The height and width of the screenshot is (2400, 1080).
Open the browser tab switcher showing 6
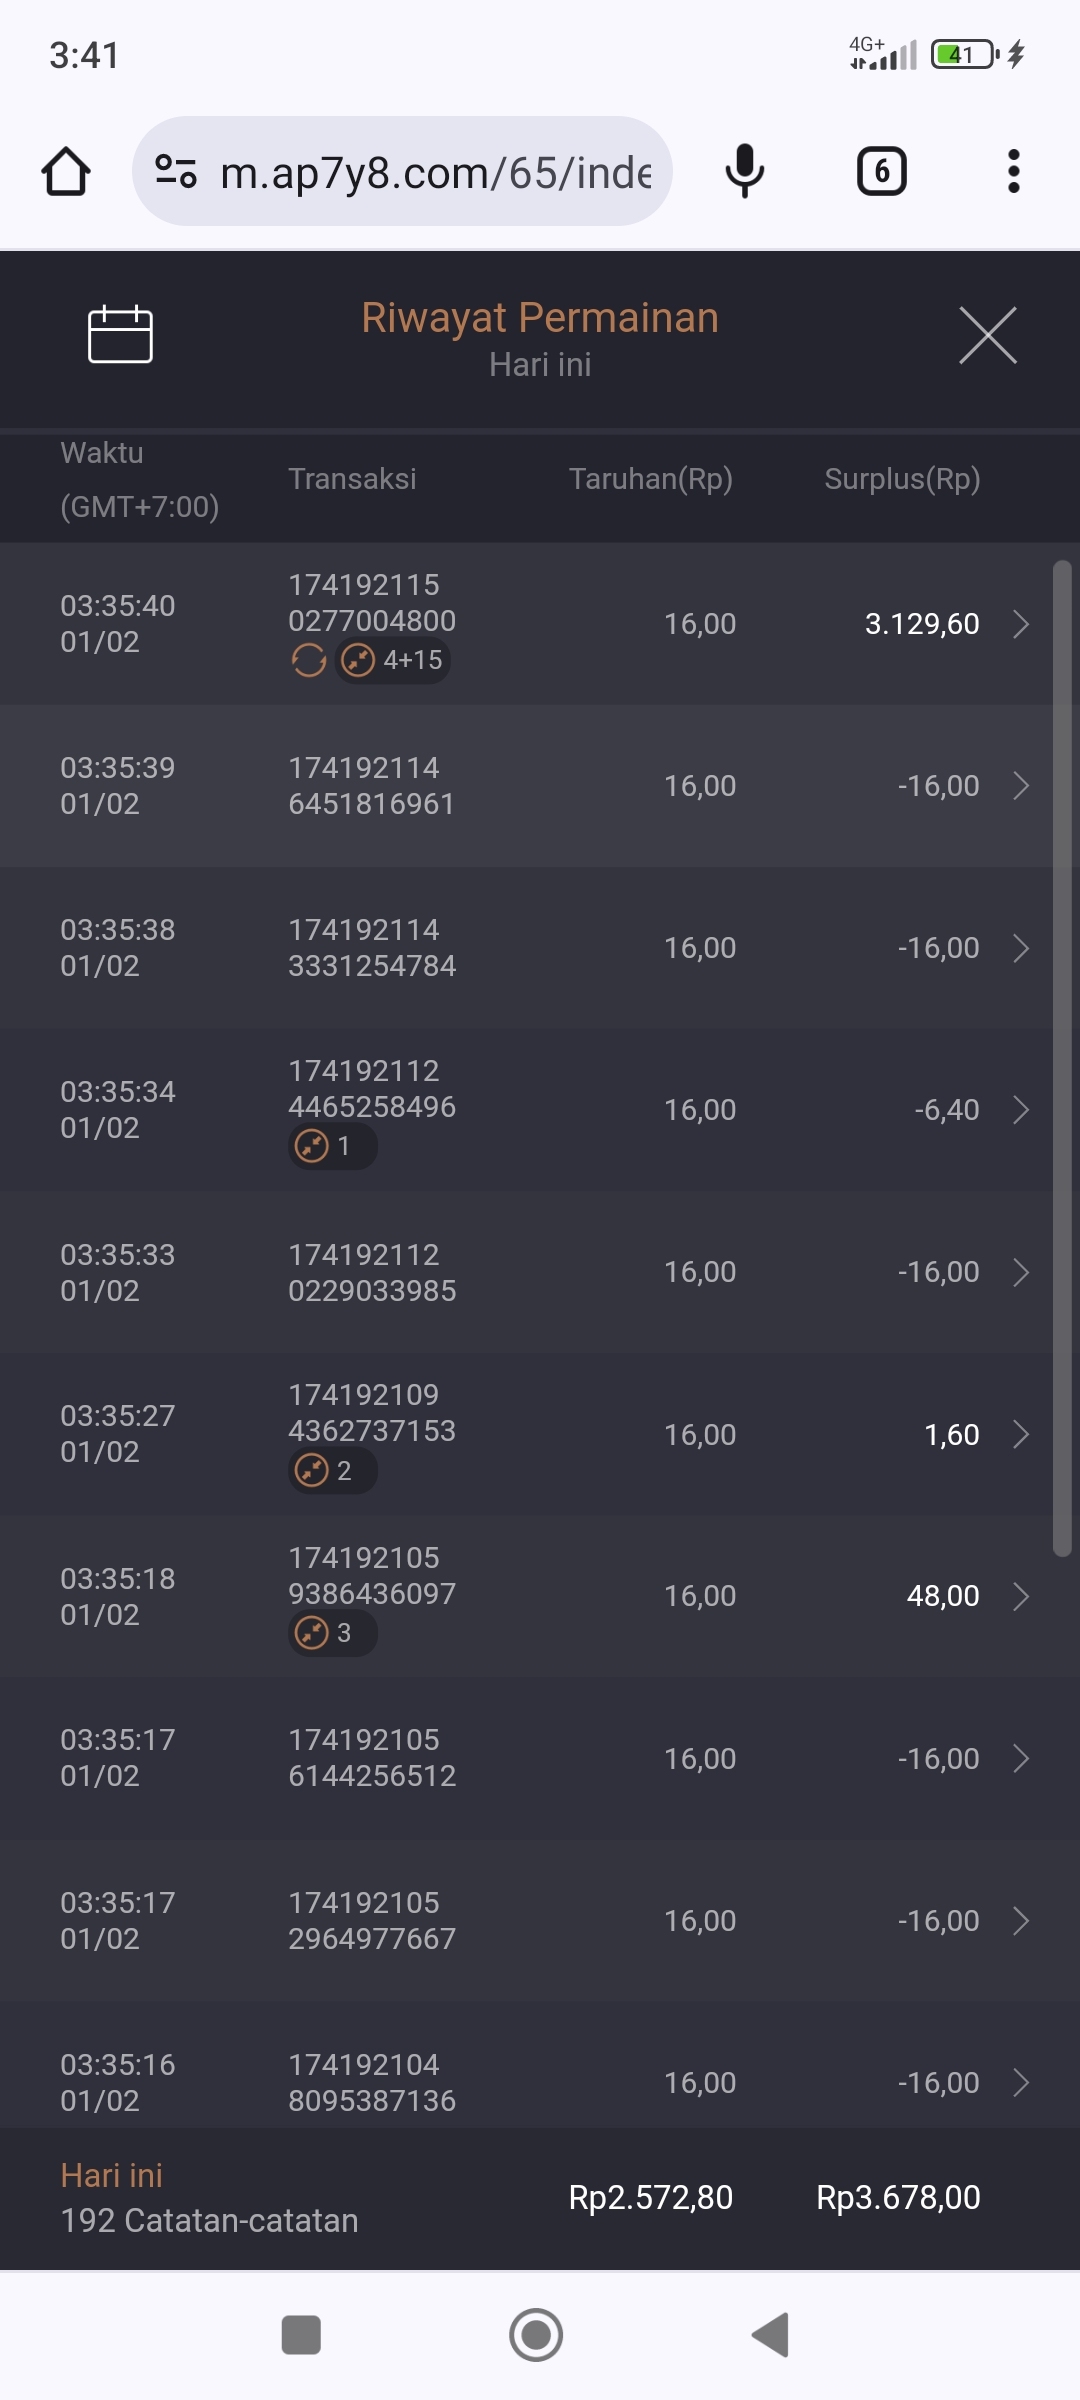coord(881,172)
